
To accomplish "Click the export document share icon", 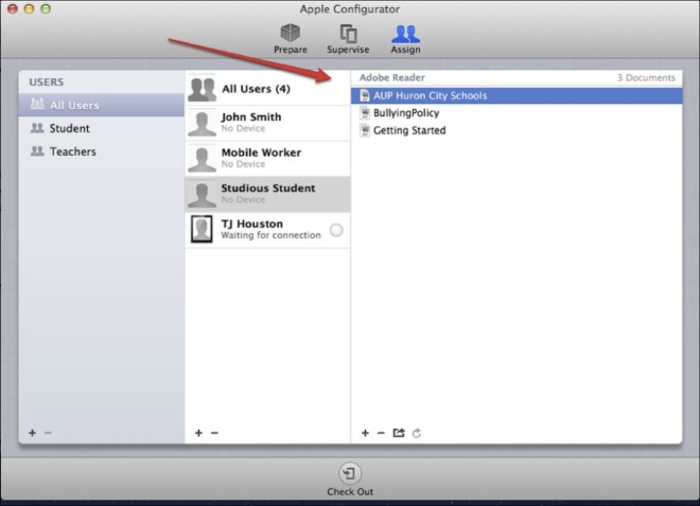I will click(399, 433).
